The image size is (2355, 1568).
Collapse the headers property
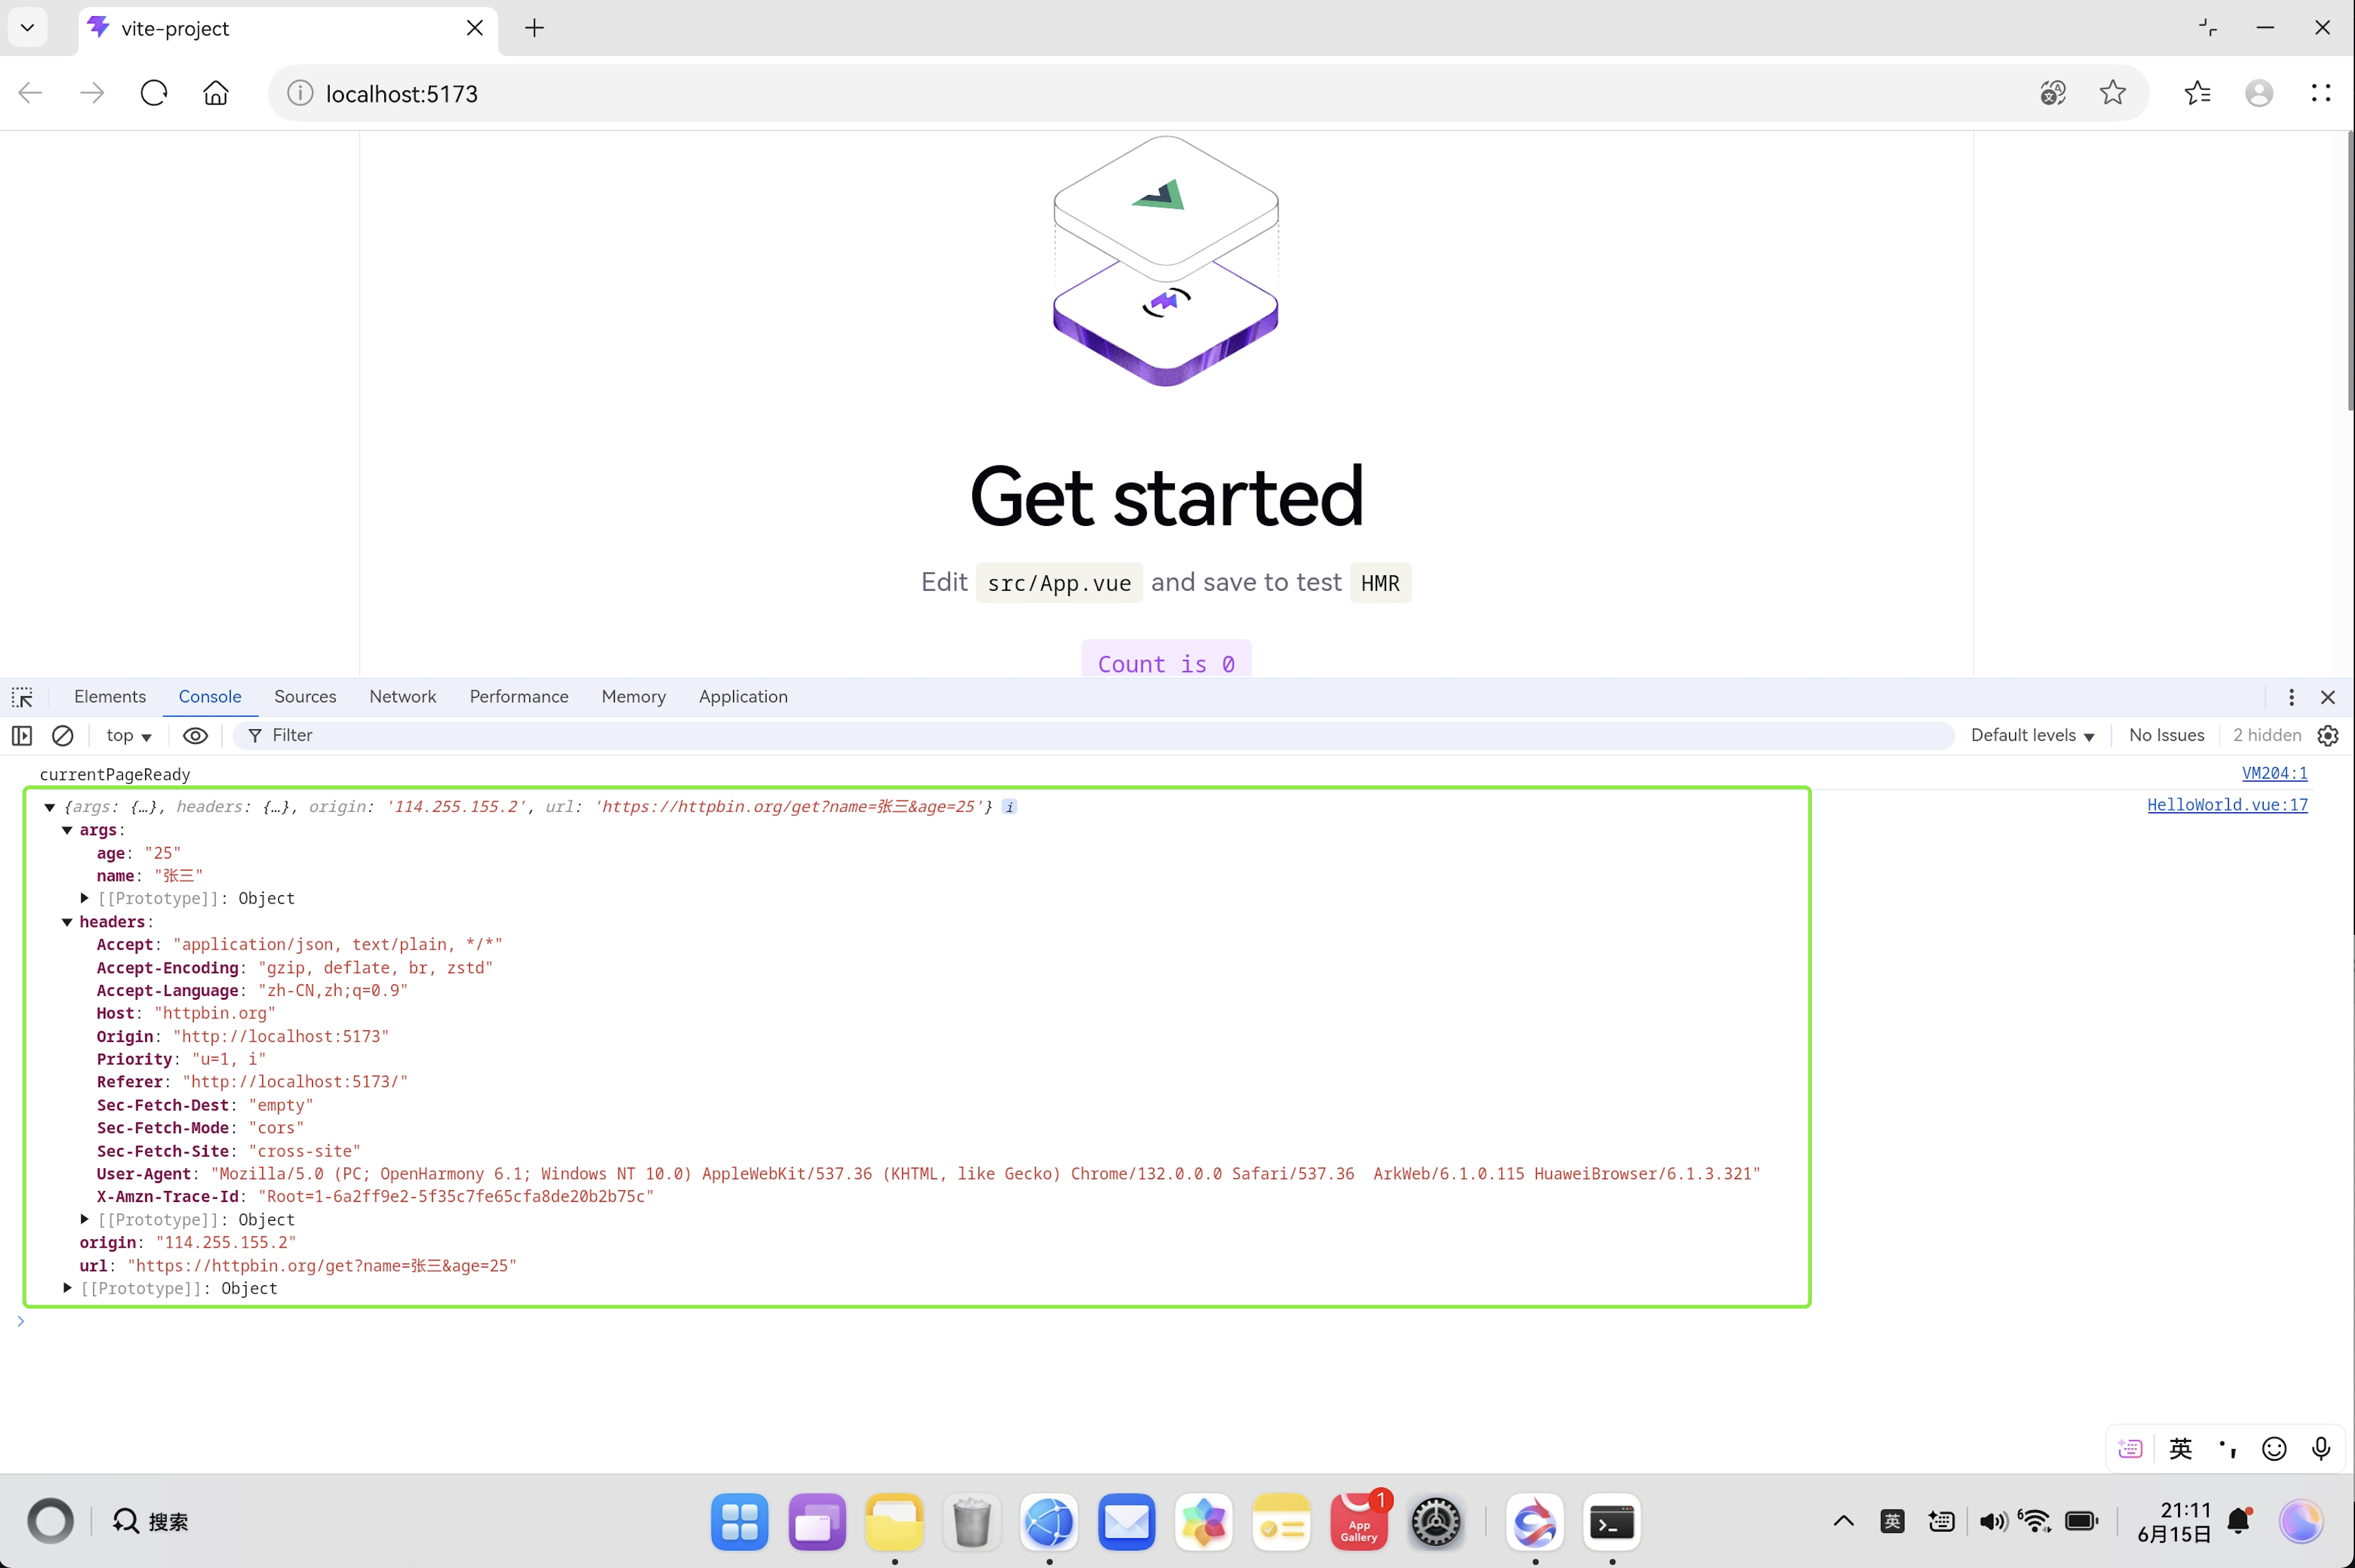67,922
